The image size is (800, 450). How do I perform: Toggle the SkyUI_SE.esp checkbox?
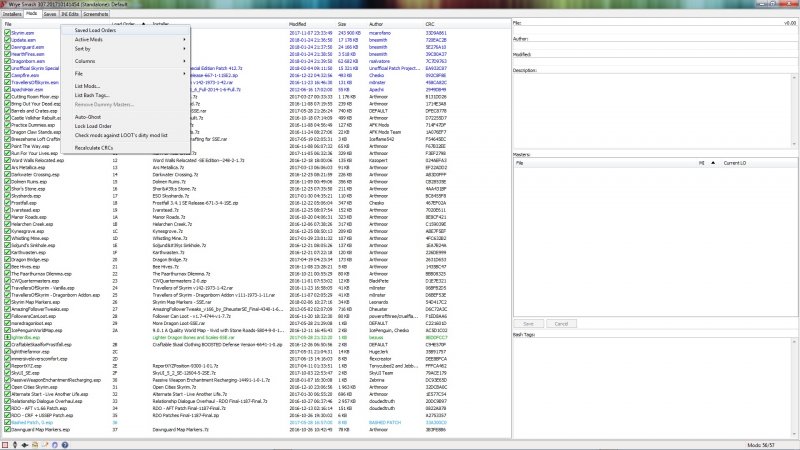7,373
